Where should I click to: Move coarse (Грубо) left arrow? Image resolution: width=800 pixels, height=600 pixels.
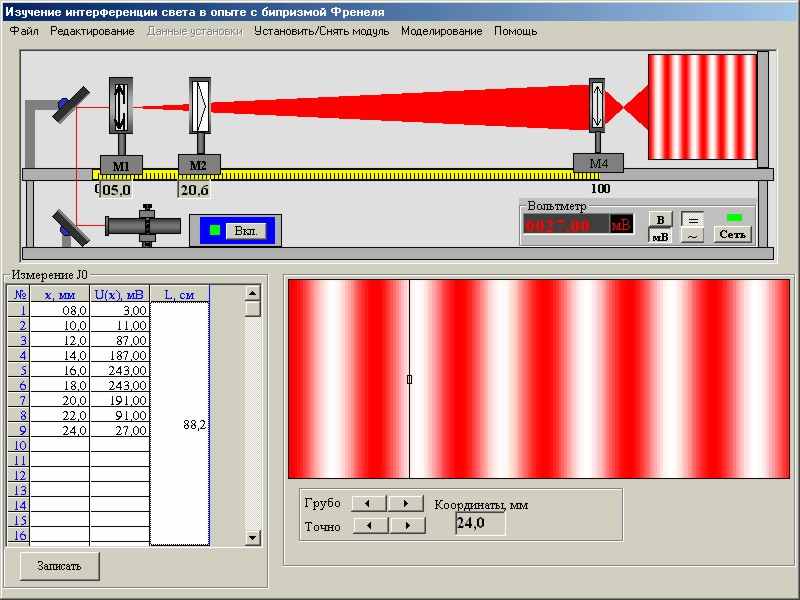pos(369,503)
